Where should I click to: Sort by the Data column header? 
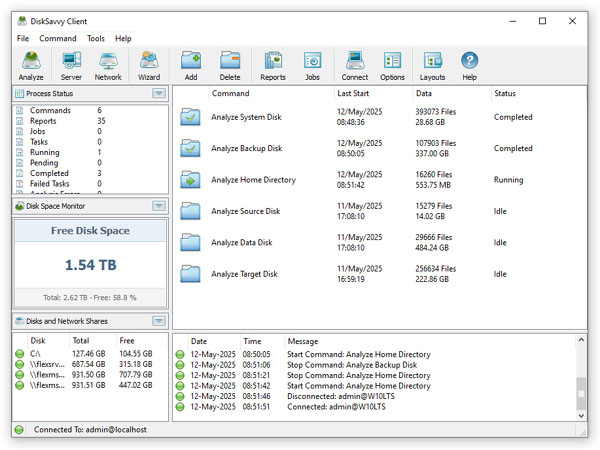452,94
